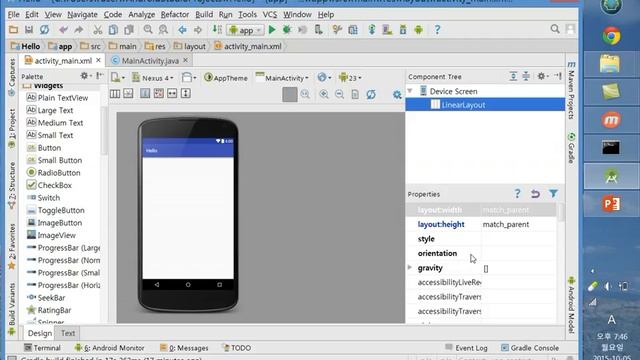
Task: Select LinearLayout in Component Tree
Action: click(485, 105)
